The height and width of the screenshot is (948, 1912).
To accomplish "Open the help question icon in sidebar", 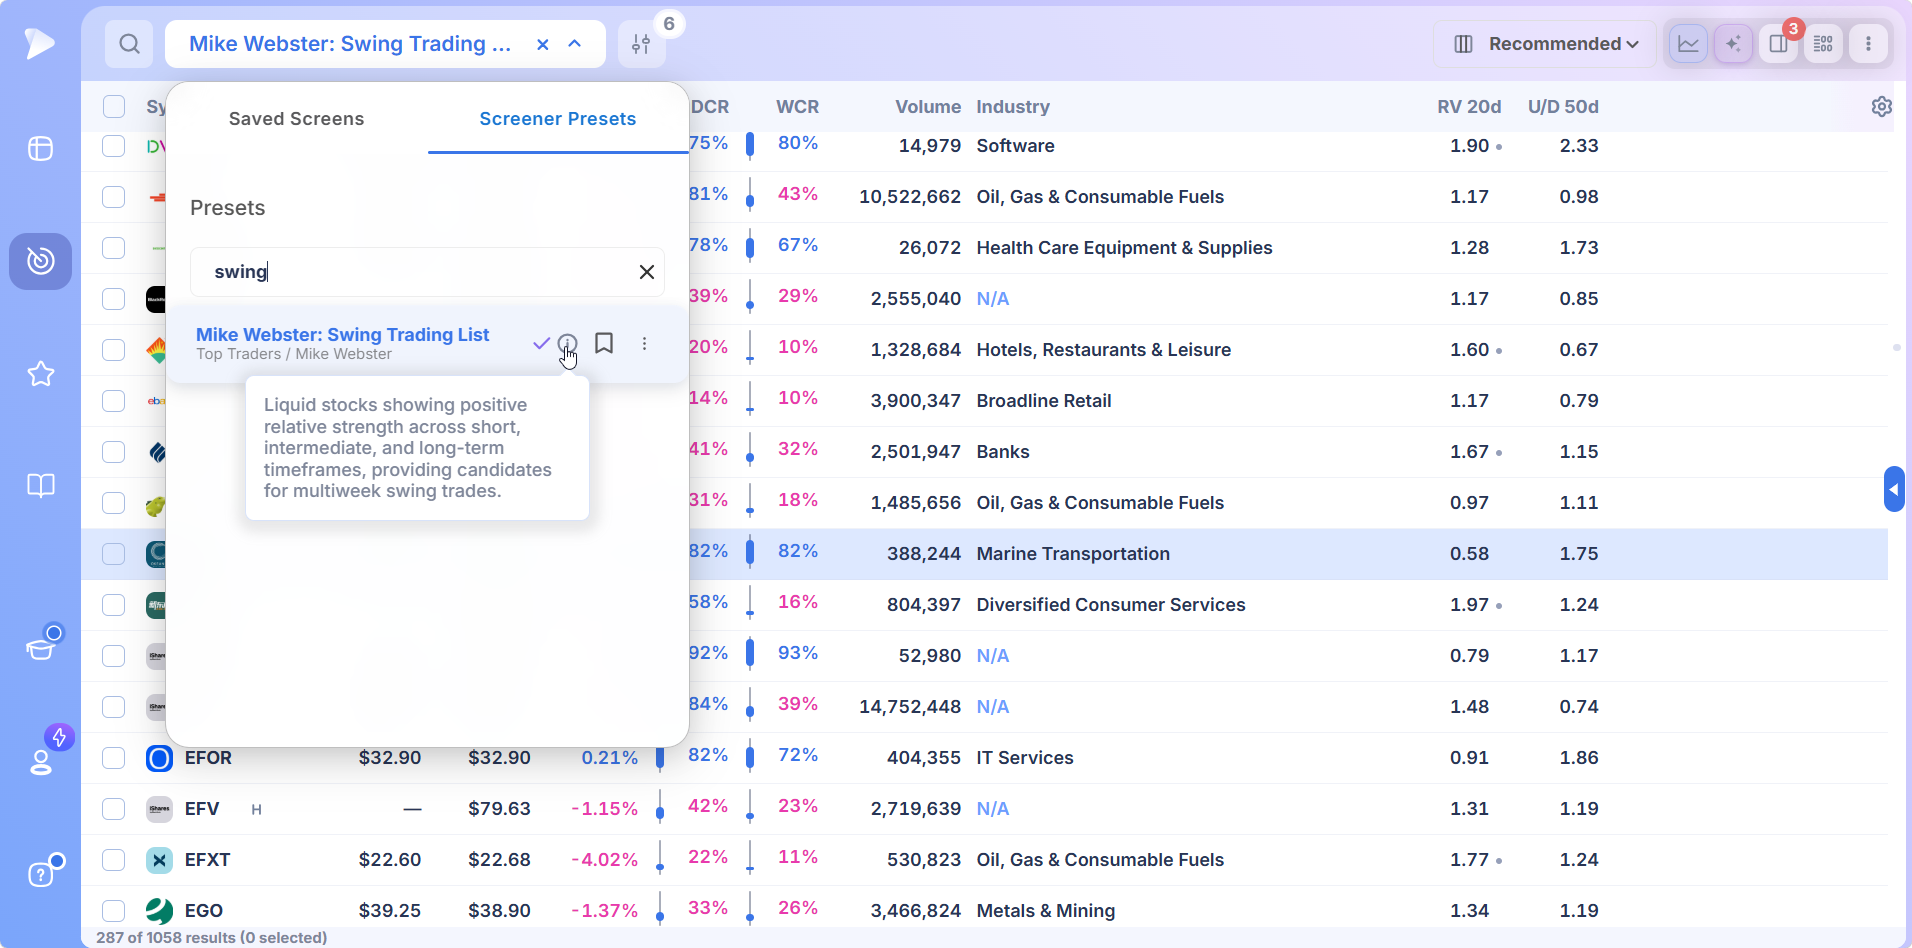I will (41, 873).
